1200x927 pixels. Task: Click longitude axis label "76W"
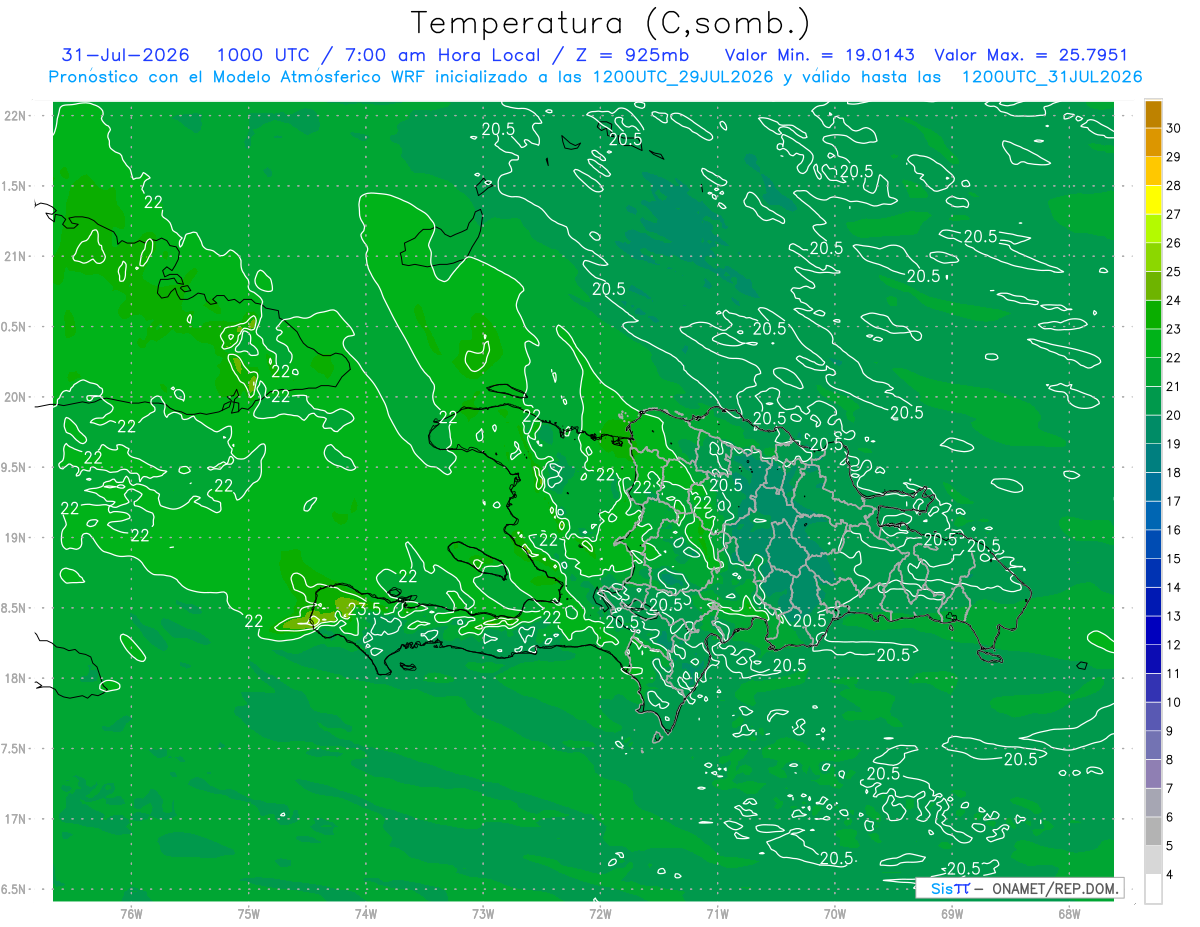[131, 913]
